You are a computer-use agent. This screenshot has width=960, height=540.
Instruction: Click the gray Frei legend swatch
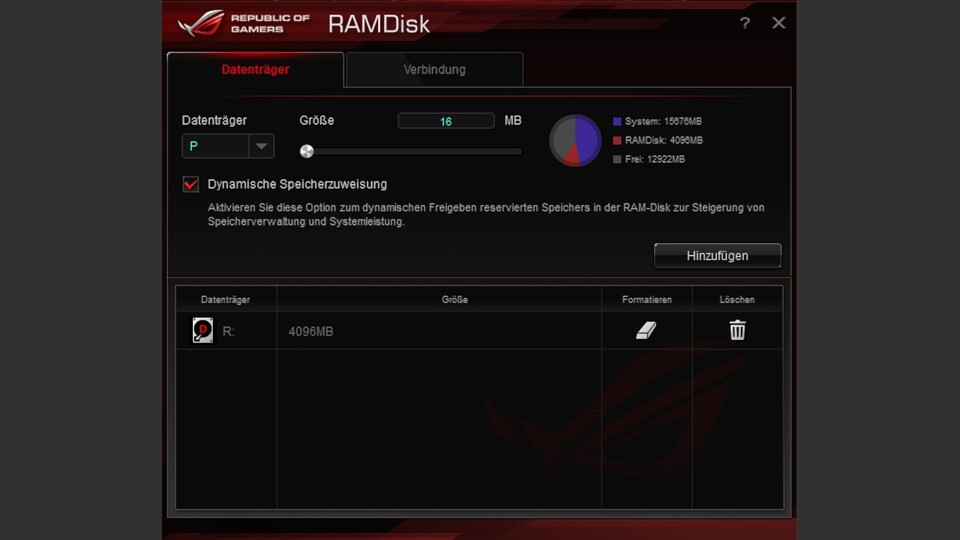(x=617, y=159)
